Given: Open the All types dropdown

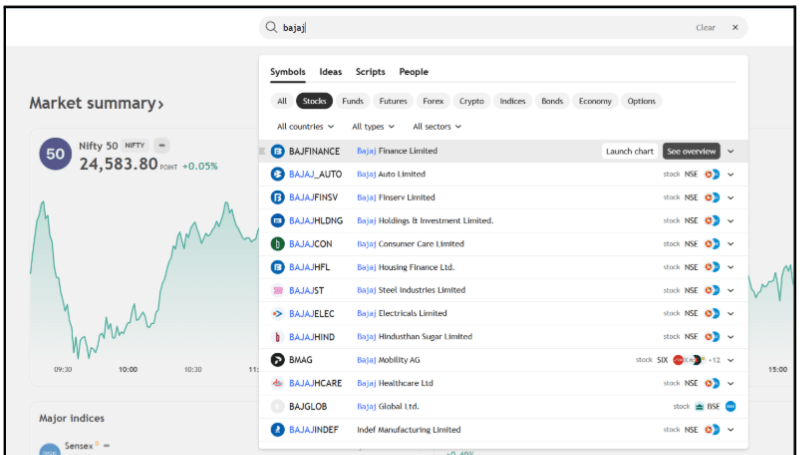Looking at the screenshot, I should (x=373, y=127).
